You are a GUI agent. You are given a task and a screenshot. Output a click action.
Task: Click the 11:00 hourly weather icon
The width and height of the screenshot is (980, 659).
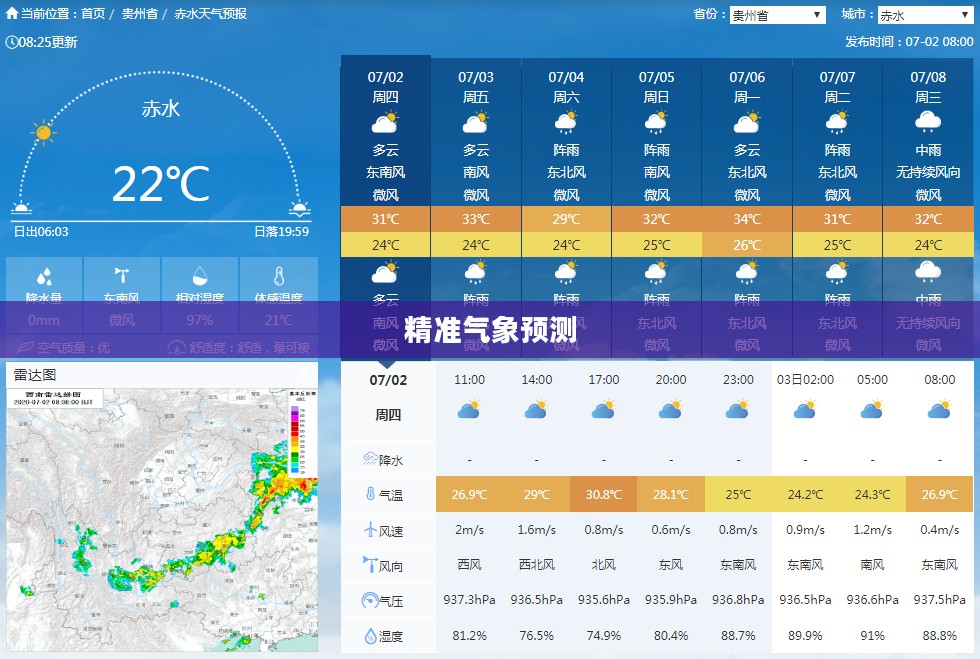tap(469, 410)
